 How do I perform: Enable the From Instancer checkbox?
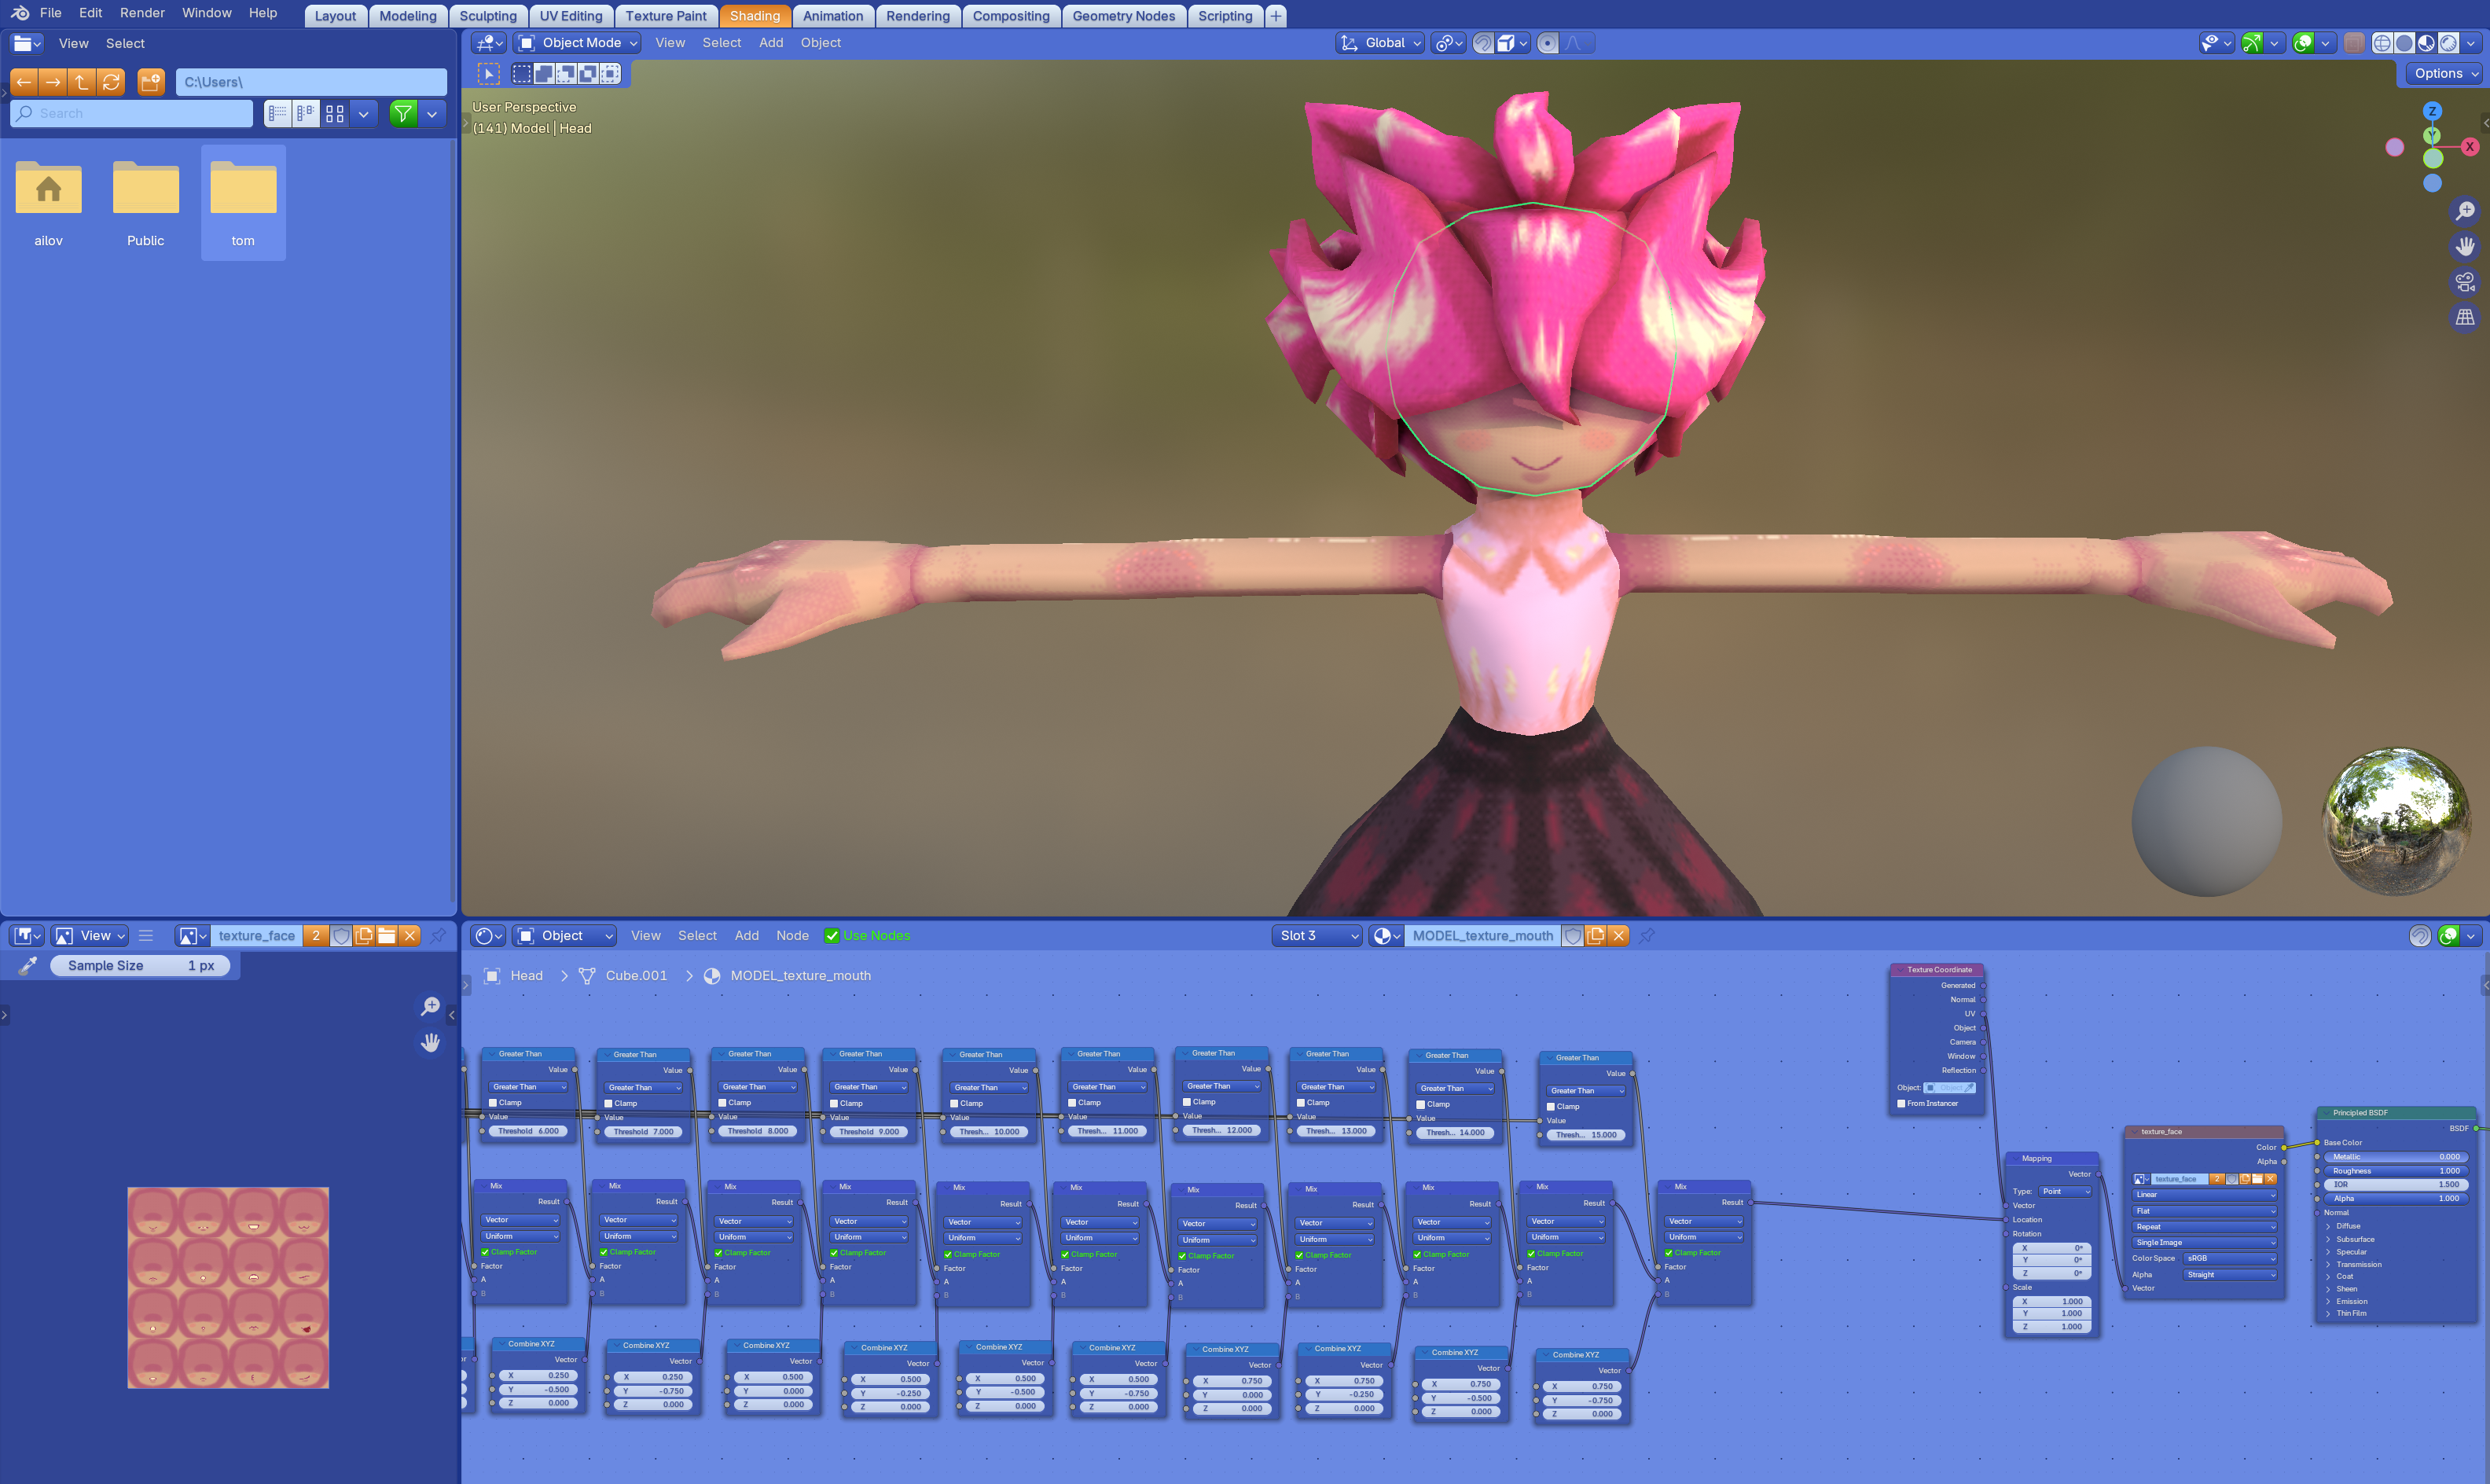coord(1901,1104)
